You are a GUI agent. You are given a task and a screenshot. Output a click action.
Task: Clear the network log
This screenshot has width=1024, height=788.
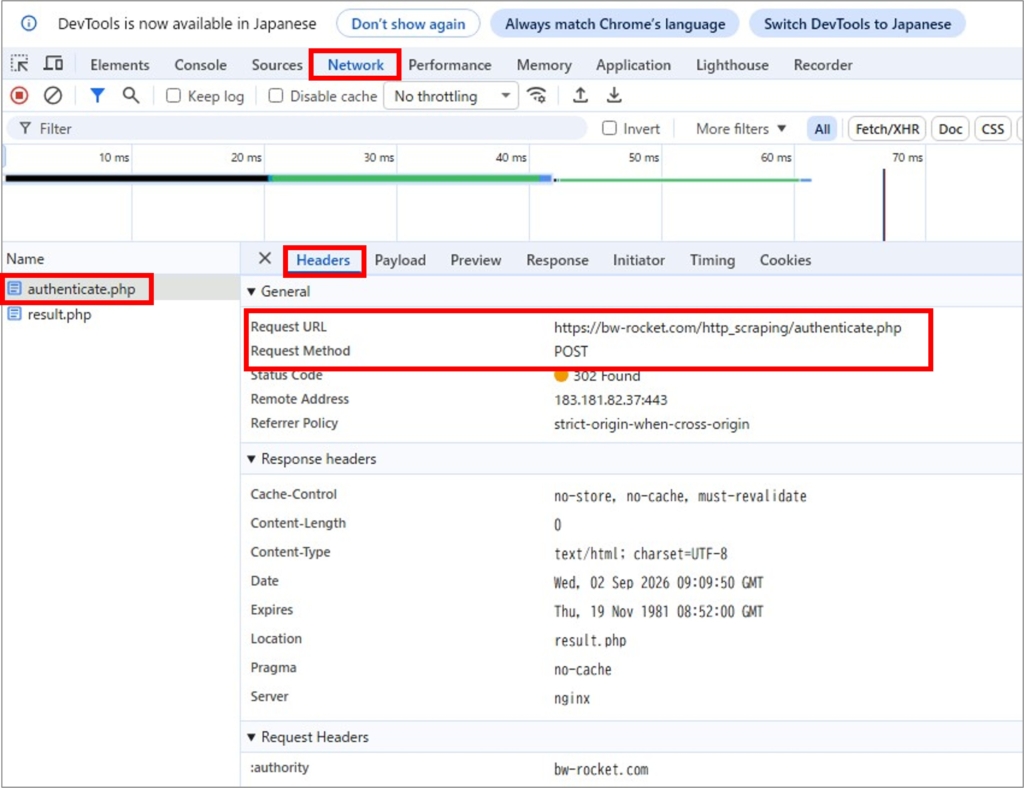coord(53,96)
